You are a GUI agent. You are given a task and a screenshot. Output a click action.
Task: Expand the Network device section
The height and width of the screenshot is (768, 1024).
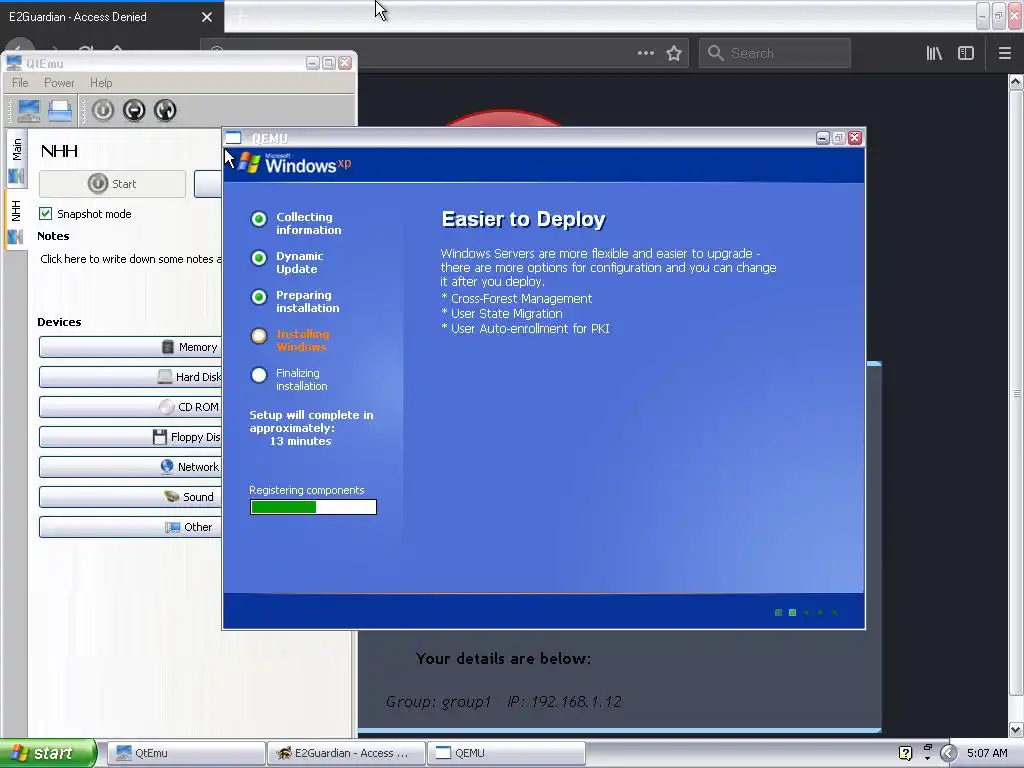pyautogui.click(x=131, y=467)
